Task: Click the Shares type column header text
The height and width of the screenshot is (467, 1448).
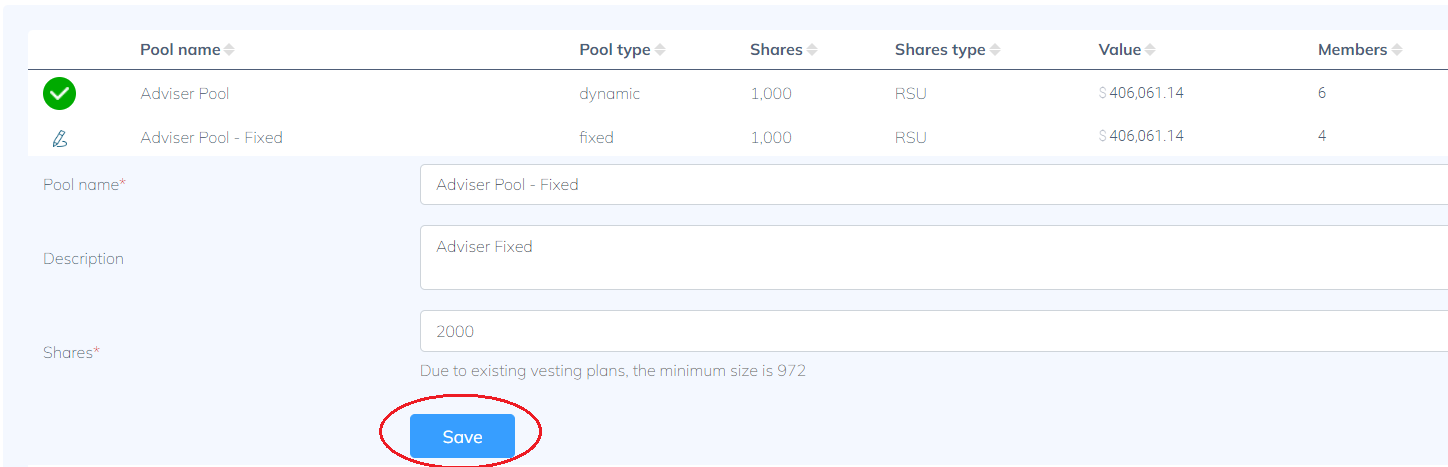Action: click(939, 50)
